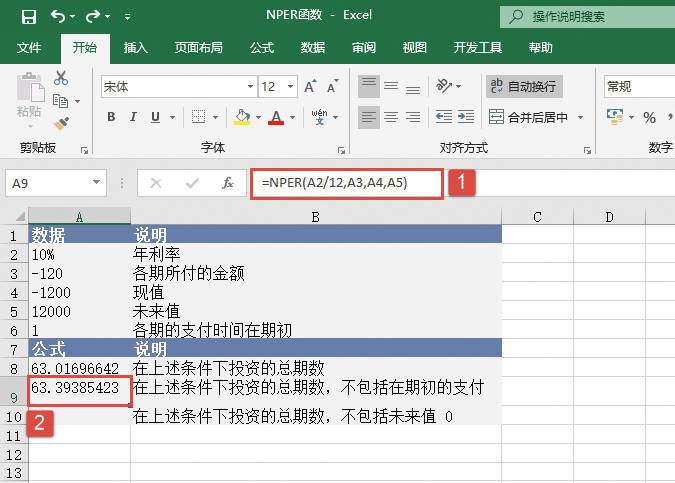Expand the Borders dropdown arrow
This screenshot has width=675, height=483.
[x=215, y=117]
